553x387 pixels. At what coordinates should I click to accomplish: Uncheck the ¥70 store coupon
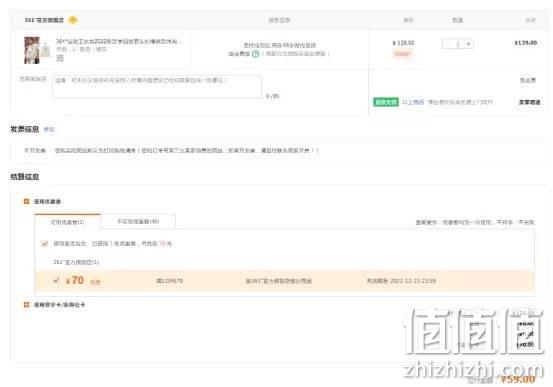56,280
